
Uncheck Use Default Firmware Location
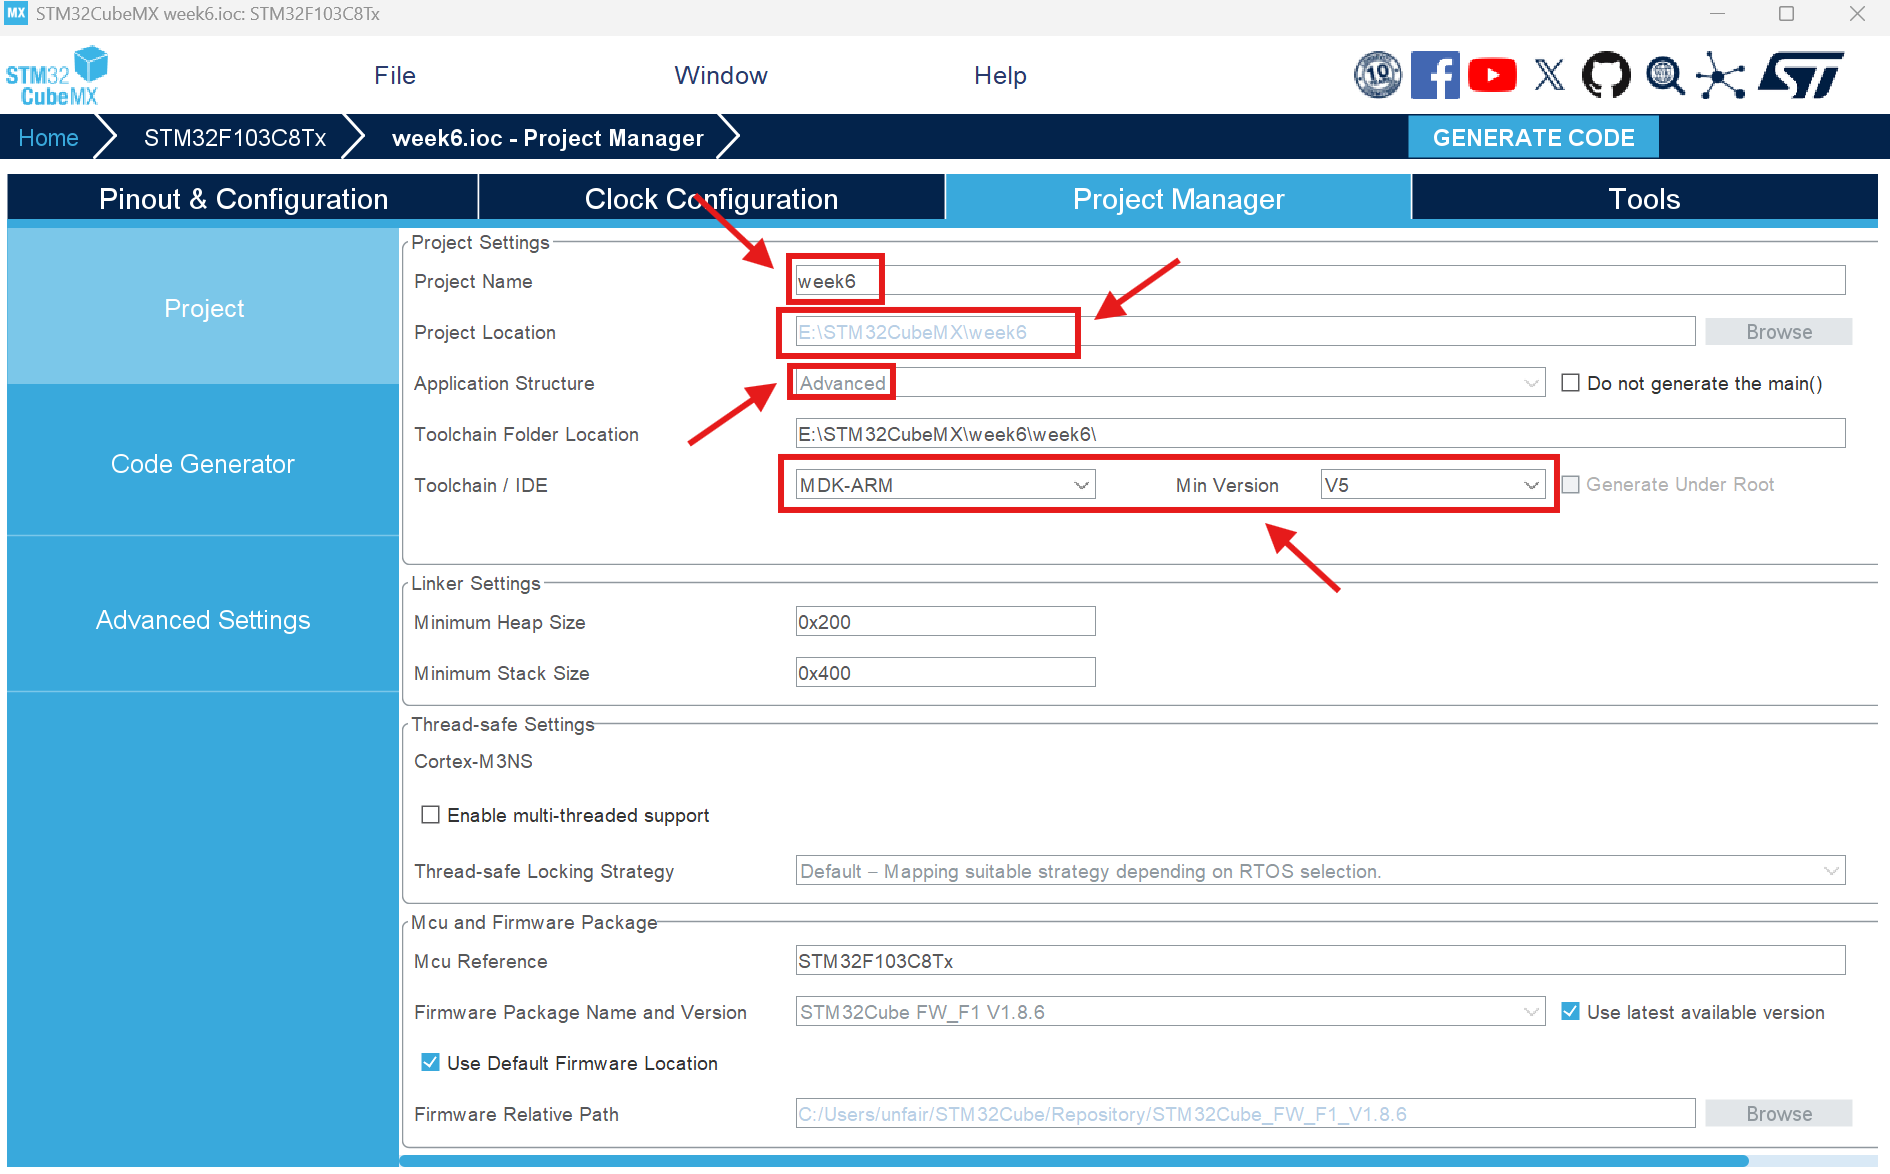pyautogui.click(x=430, y=1063)
